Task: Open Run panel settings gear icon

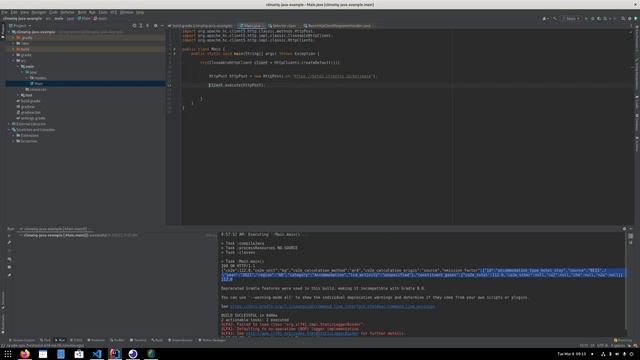Action: tap(624, 229)
